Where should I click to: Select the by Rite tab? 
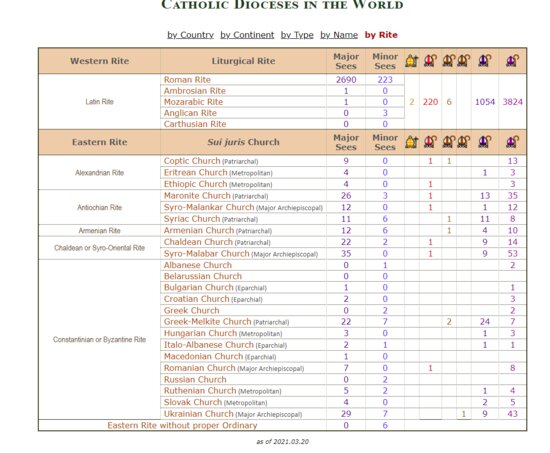point(381,35)
